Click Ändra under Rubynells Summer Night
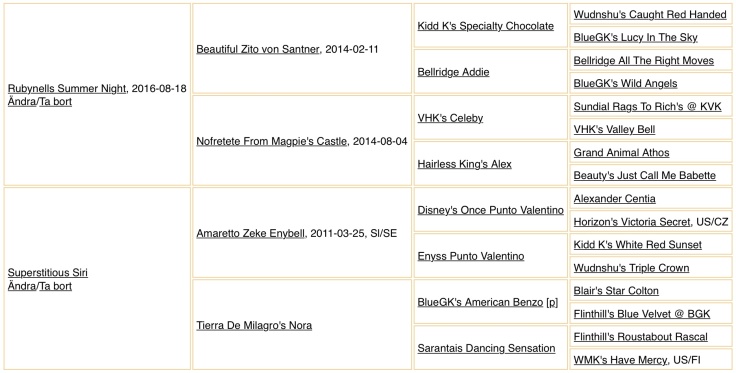736x373 pixels. 22,101
